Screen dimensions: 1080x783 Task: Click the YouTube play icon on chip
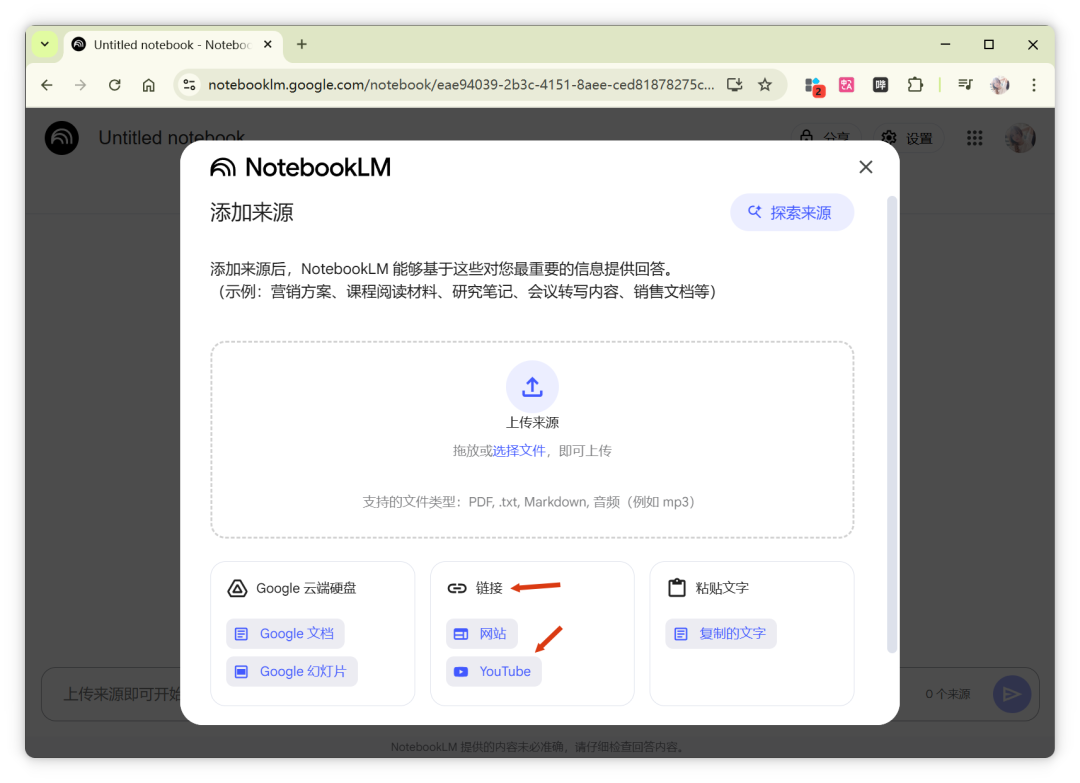tap(461, 671)
